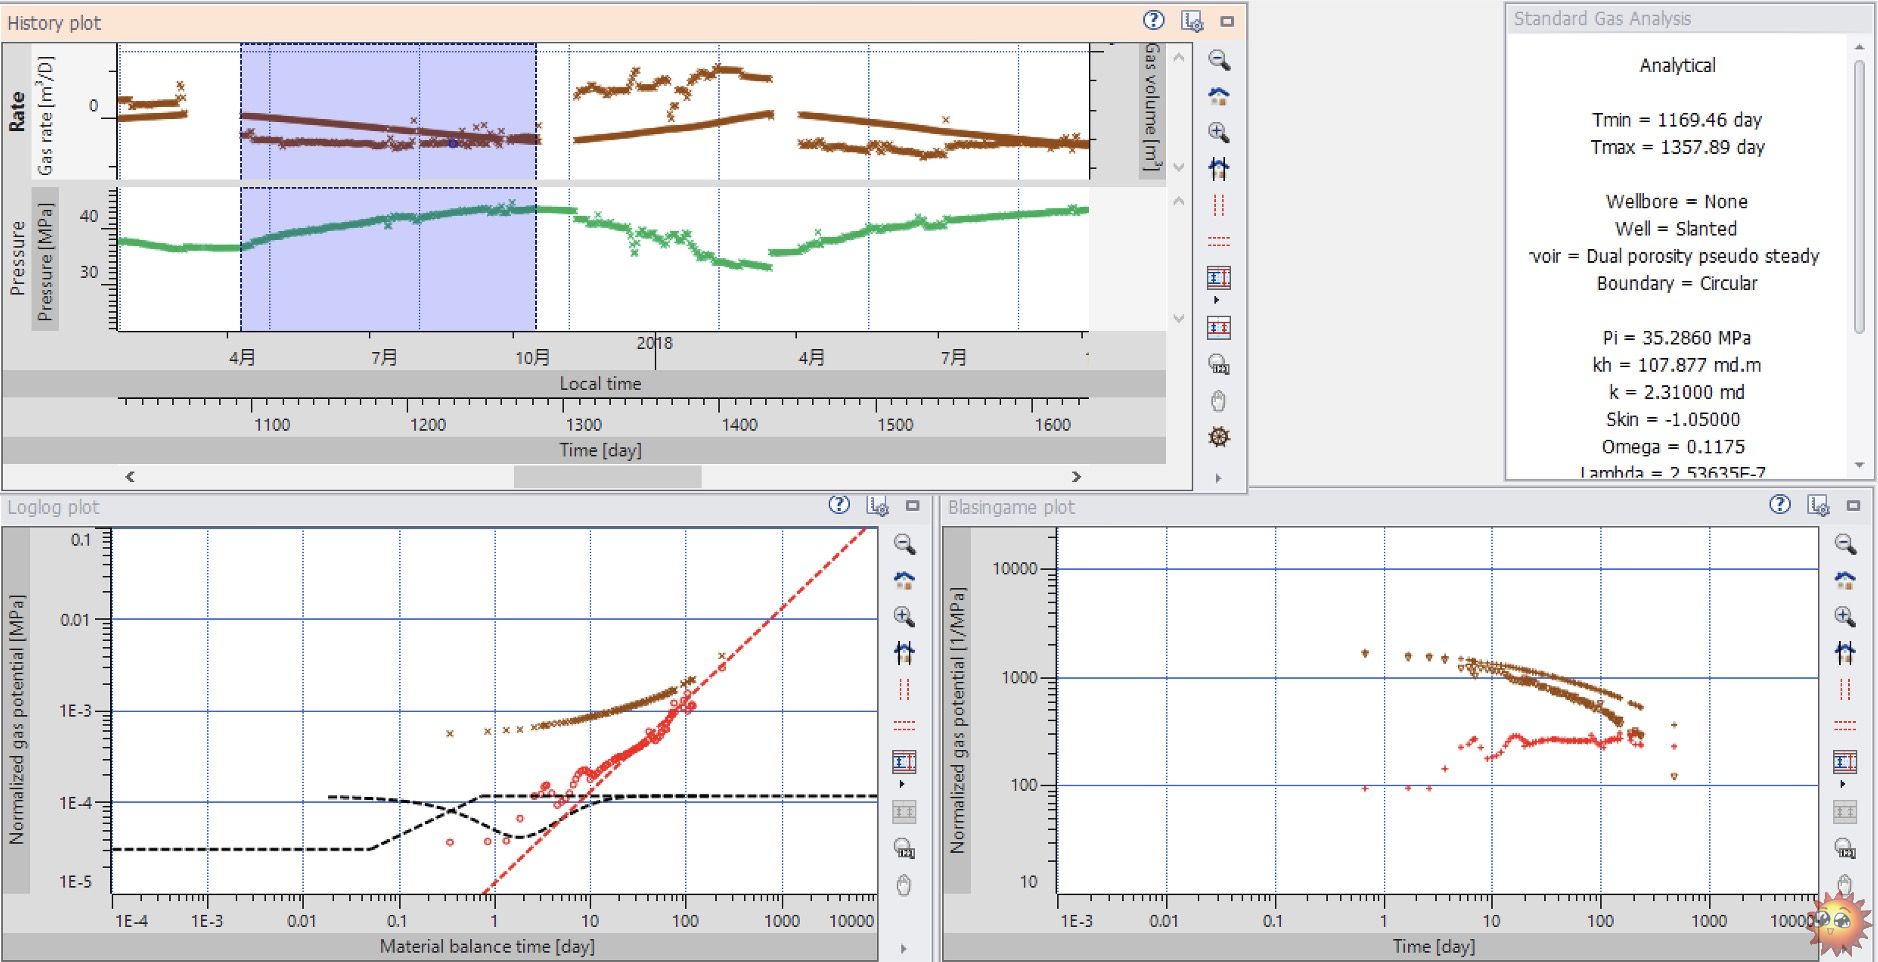Toggle horizontal grid lines in History plot
This screenshot has height=962, width=1878.
coord(1219,241)
